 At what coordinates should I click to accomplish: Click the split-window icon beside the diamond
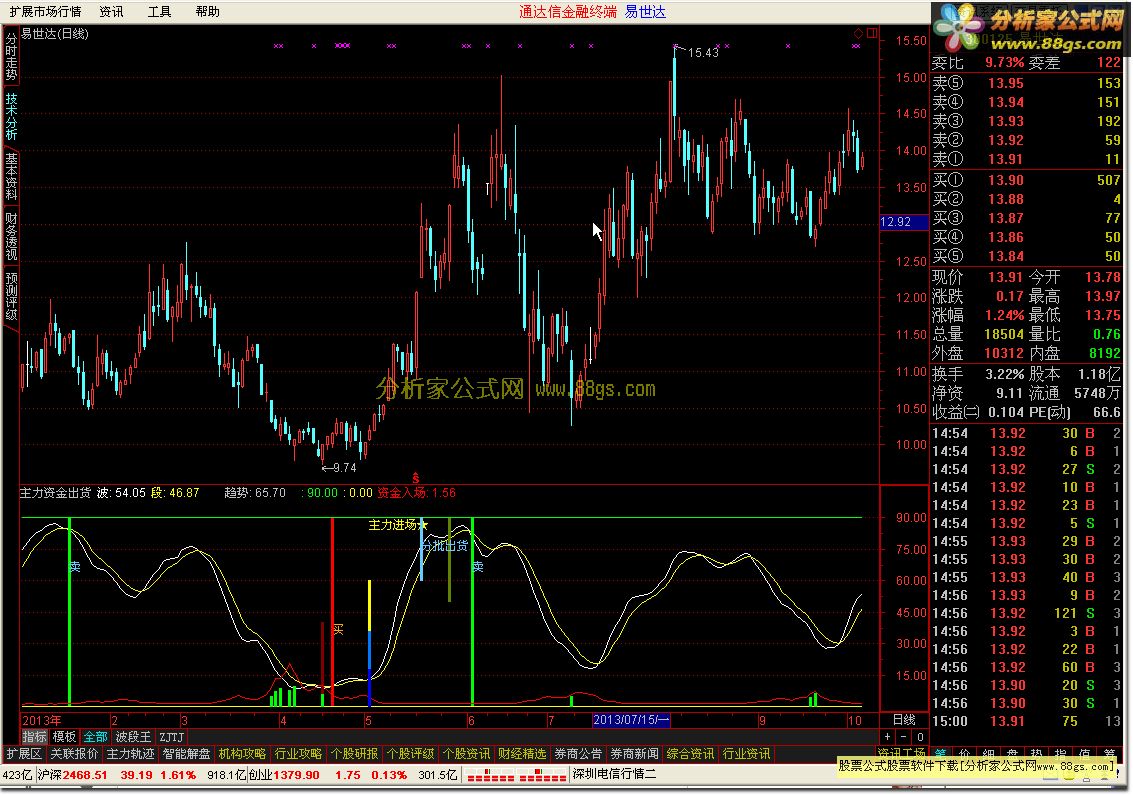point(872,33)
